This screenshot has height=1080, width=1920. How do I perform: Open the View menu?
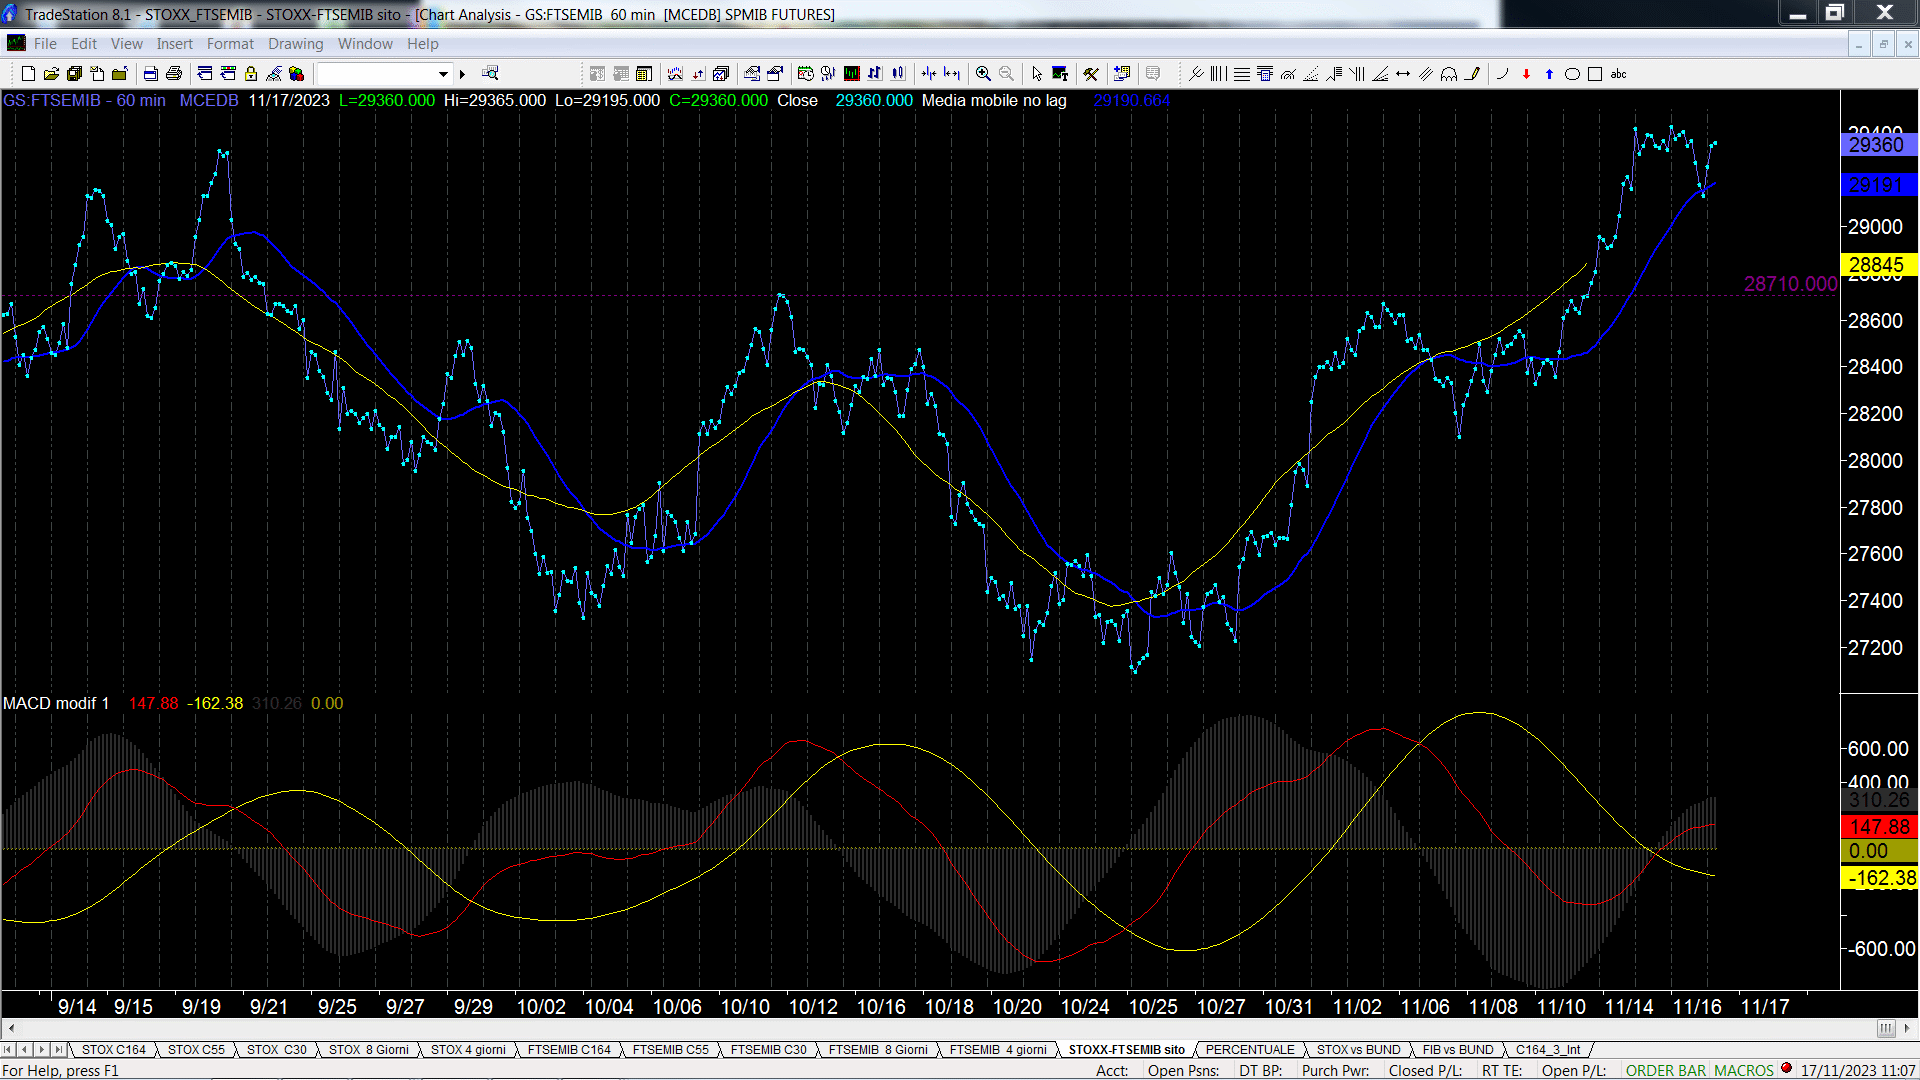point(127,44)
